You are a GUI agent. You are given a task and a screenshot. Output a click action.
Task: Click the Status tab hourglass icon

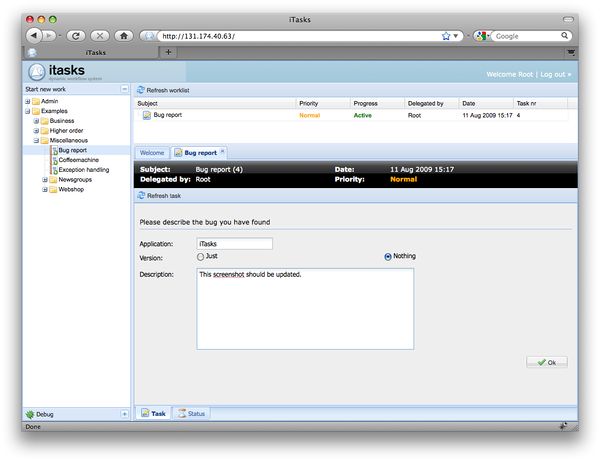(182, 414)
